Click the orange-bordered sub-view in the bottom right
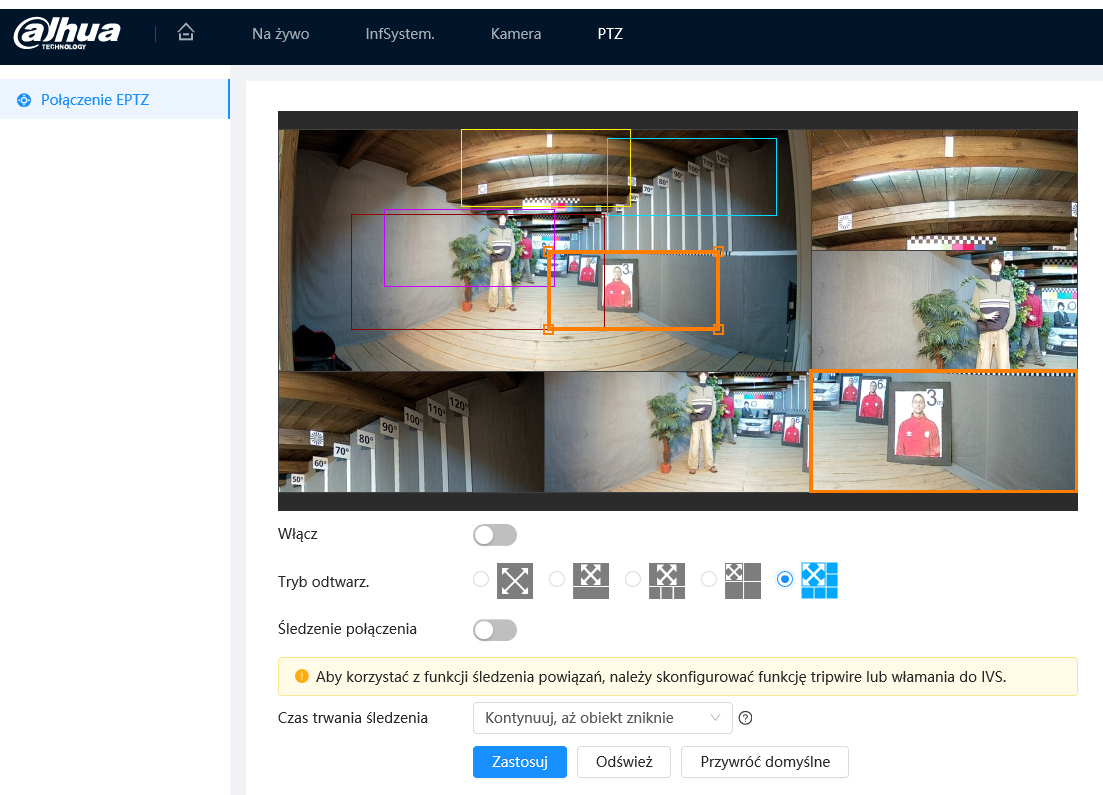 (943, 431)
